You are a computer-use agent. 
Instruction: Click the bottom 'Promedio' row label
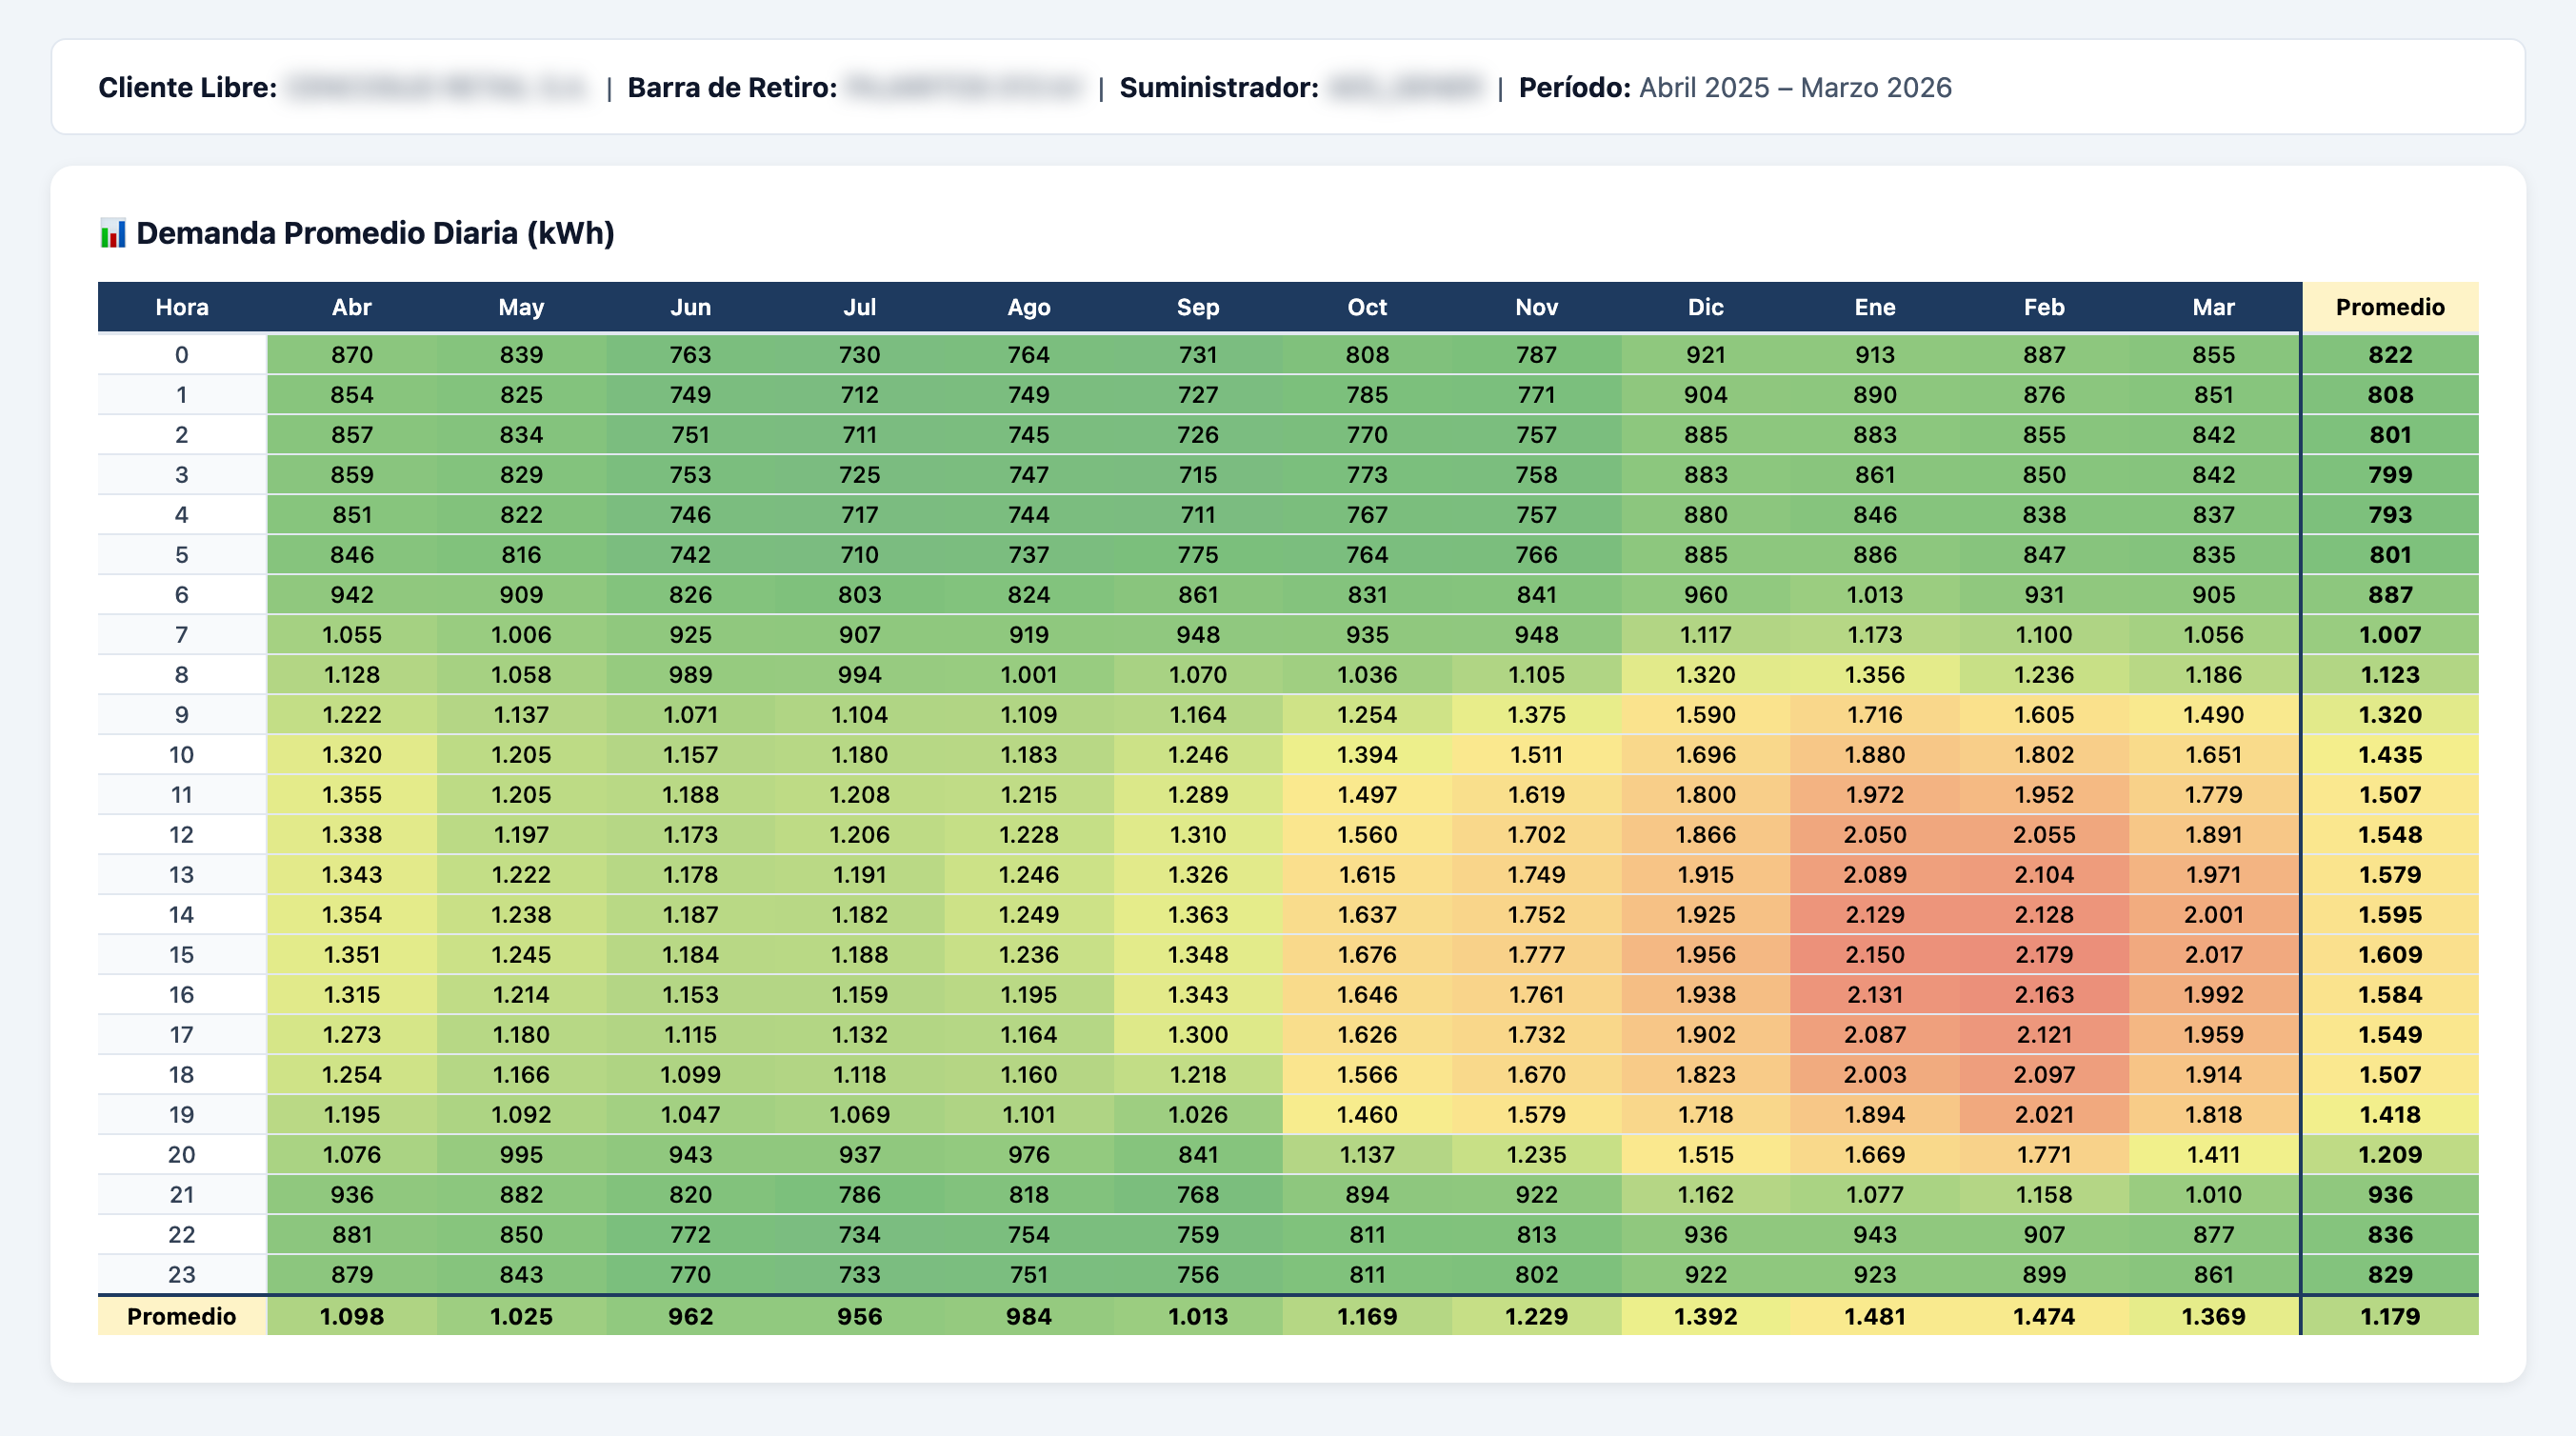(x=181, y=1316)
